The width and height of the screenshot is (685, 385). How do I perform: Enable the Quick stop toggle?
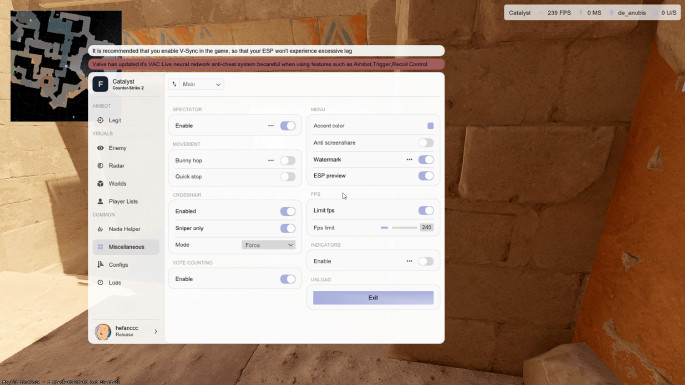[x=288, y=177]
